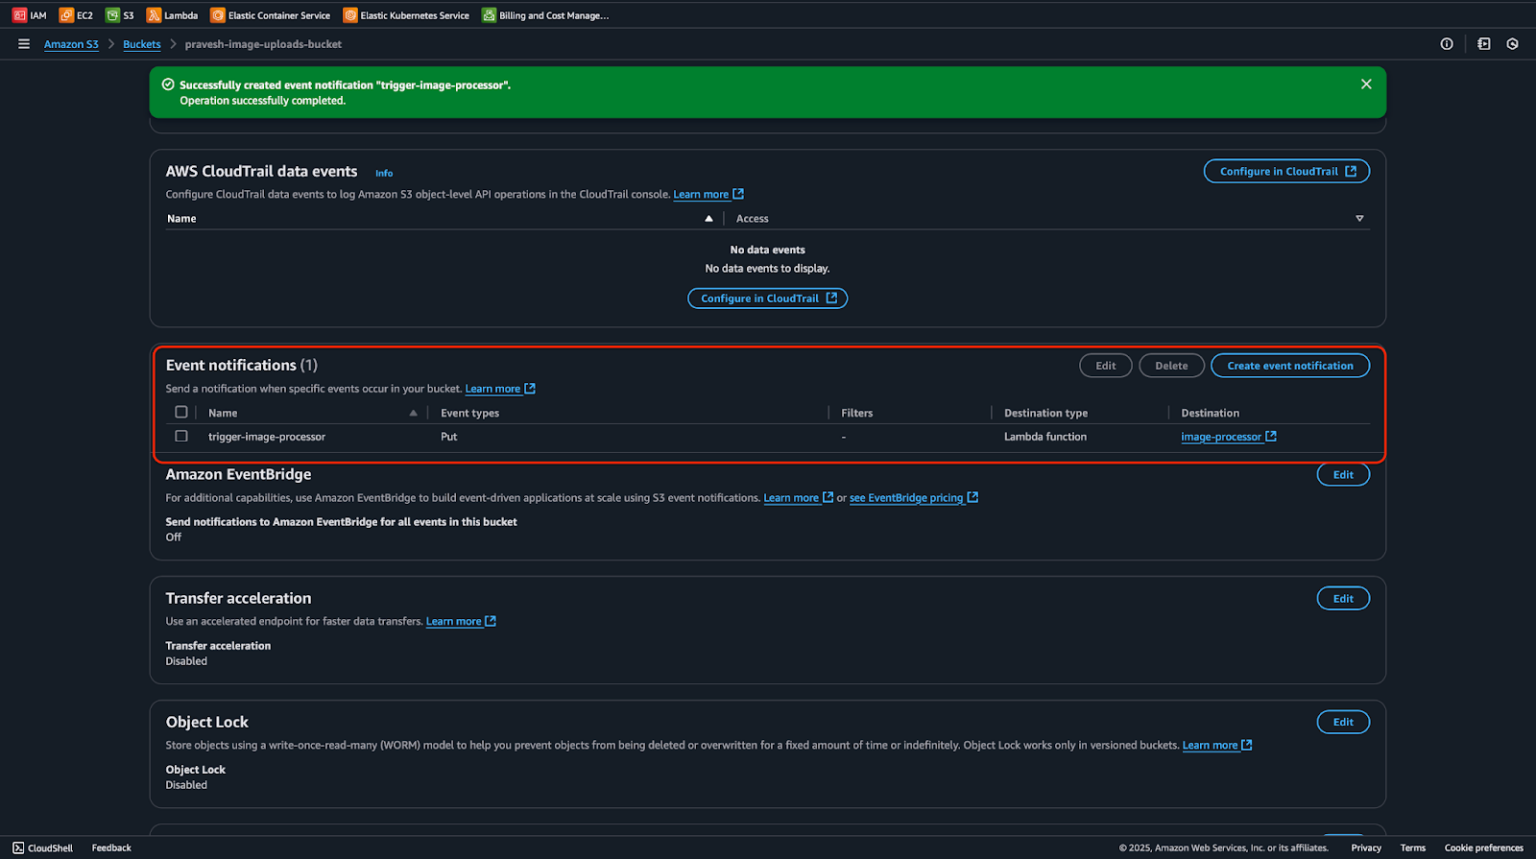Click the Info help icon
The height and width of the screenshot is (859, 1536).
[x=1446, y=43]
